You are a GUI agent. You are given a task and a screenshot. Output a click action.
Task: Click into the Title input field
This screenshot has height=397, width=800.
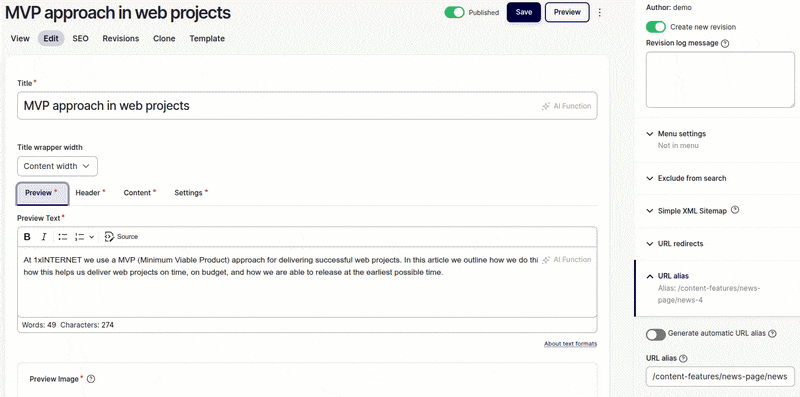click(x=307, y=106)
